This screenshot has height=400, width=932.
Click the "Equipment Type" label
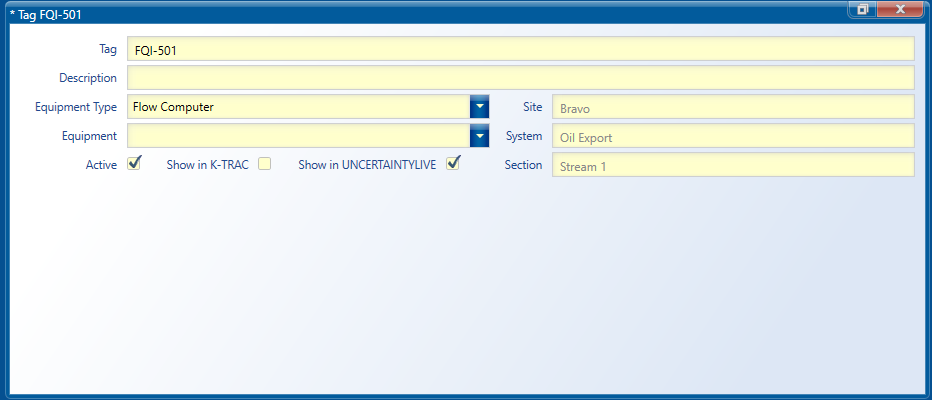pyautogui.click(x=76, y=108)
